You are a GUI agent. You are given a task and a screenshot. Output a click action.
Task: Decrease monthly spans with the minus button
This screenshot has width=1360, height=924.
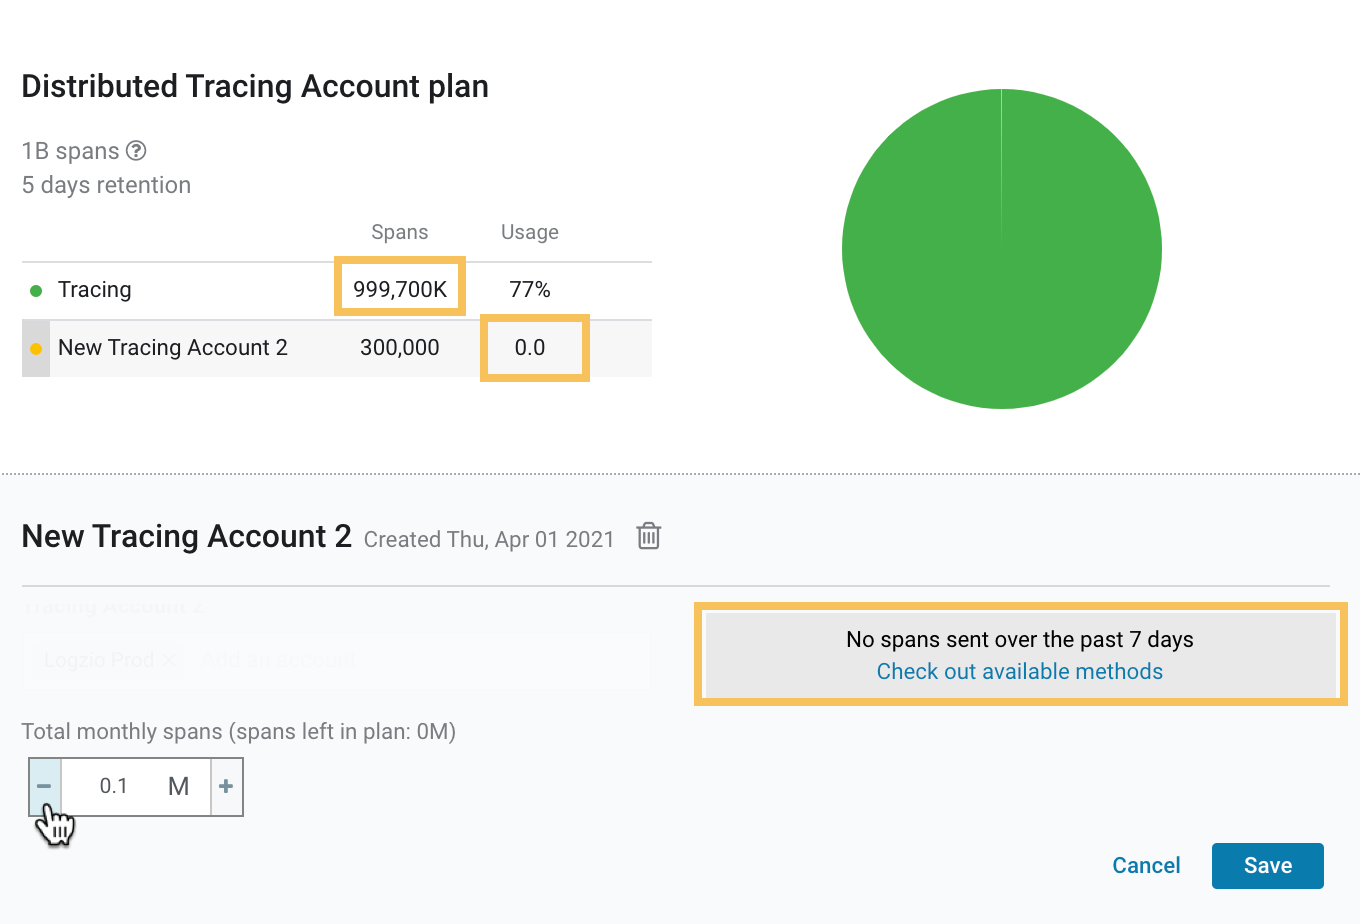[45, 787]
